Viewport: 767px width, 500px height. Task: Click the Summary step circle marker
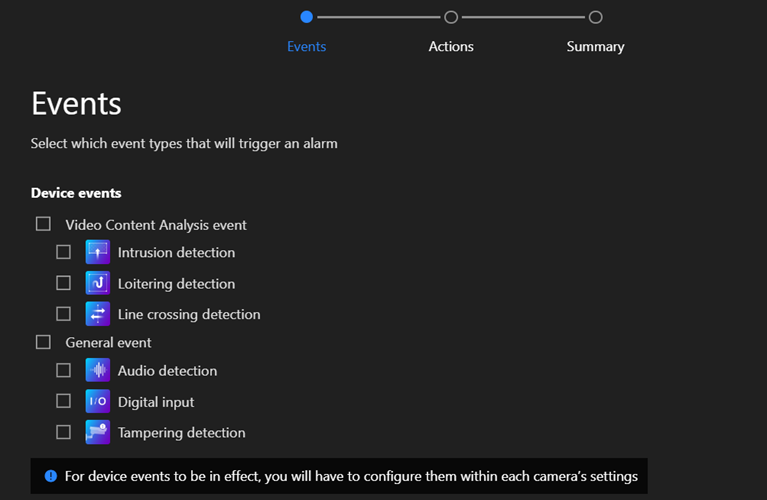tap(595, 17)
